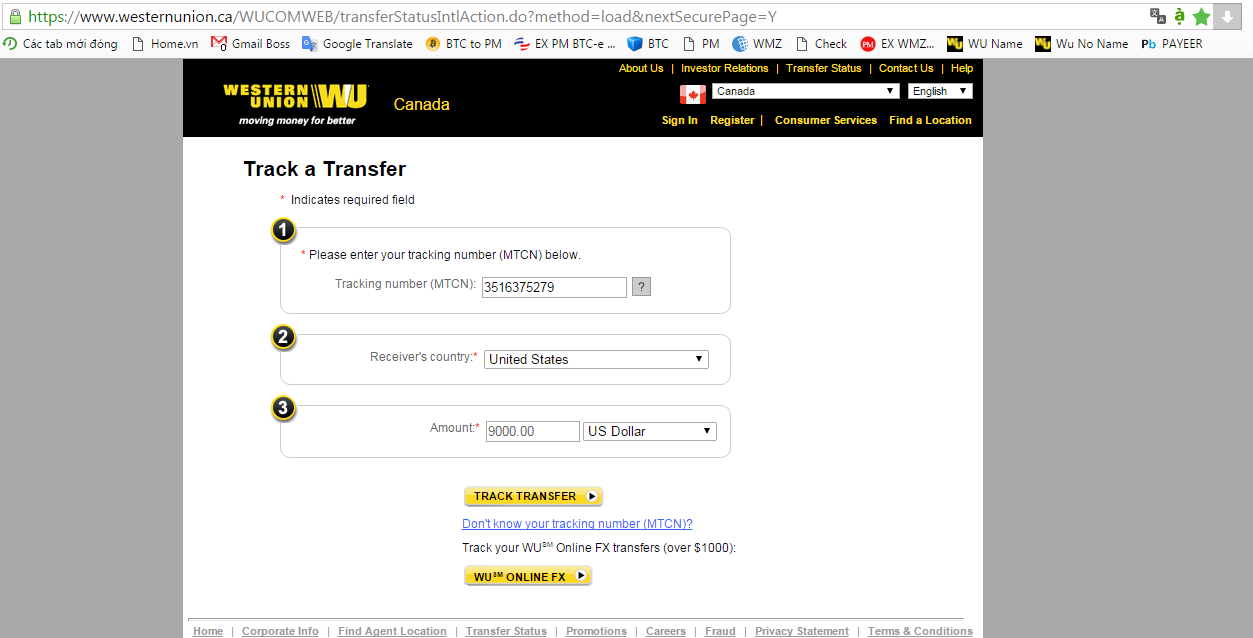Open the BTC to PM bookmark
This screenshot has width=1253, height=638.
pos(464,44)
